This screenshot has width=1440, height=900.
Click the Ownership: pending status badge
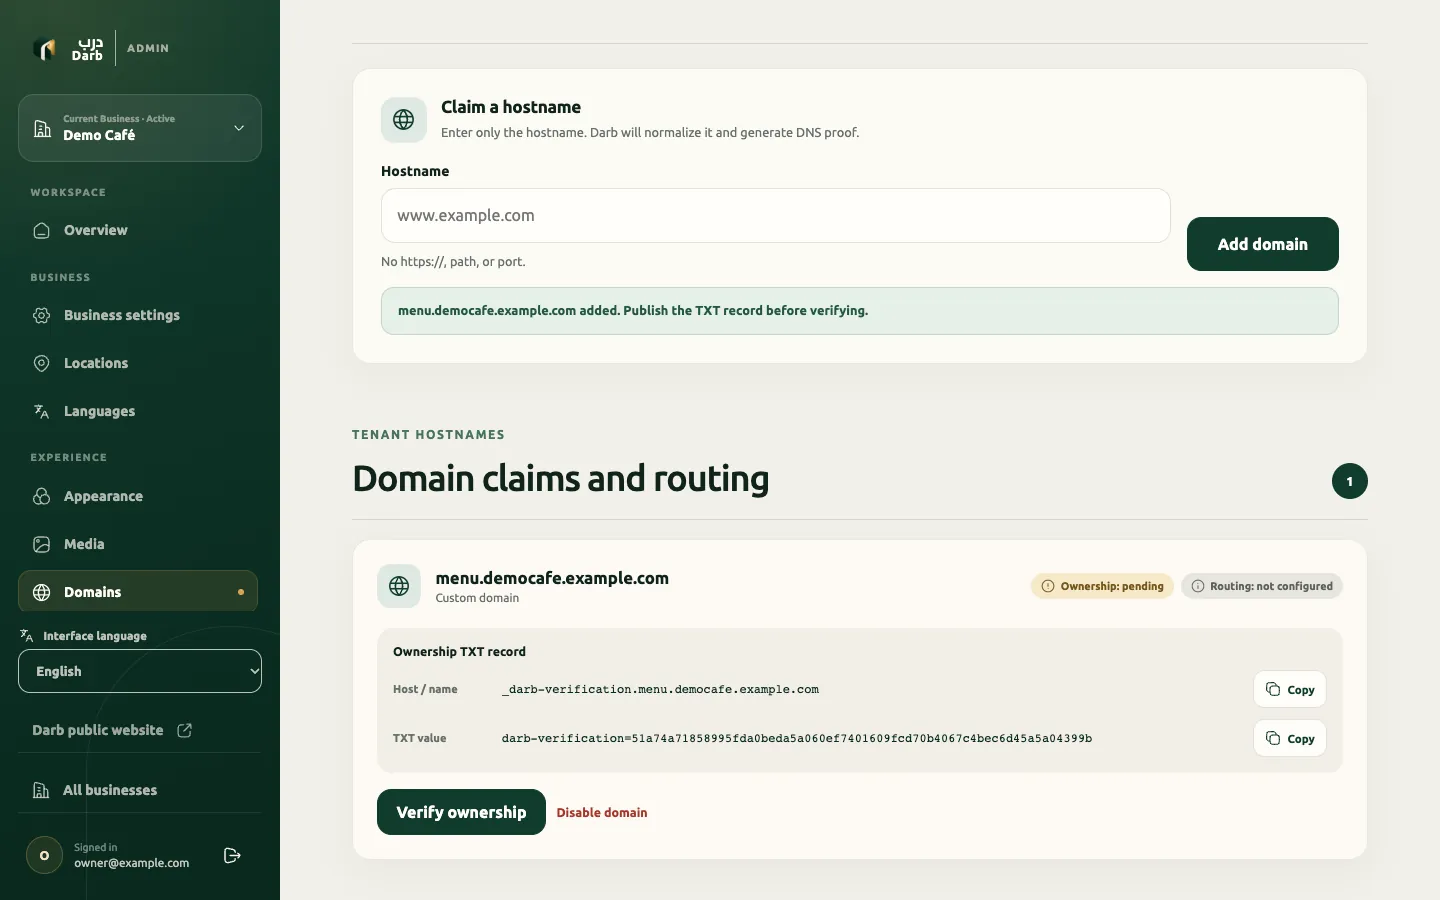tap(1102, 586)
